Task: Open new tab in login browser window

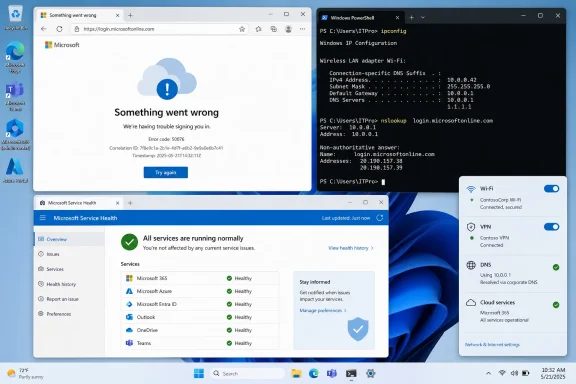Action: 130,15
